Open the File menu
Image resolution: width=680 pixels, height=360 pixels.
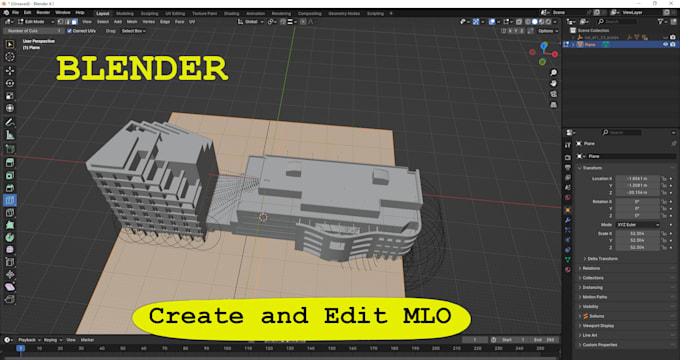(15, 13)
